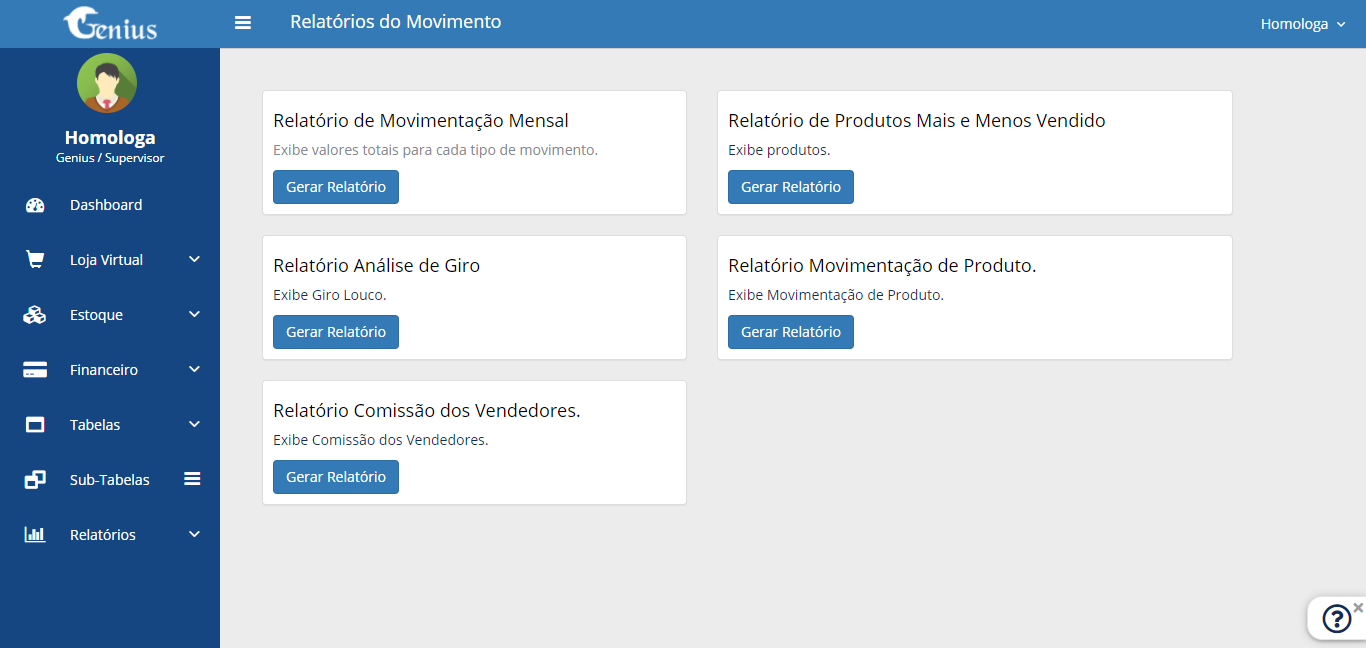Click the user avatar picture in the sidebar

tap(107, 83)
